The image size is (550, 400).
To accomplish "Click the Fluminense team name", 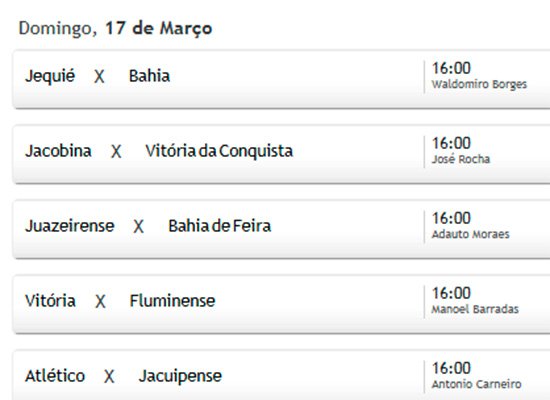I will [x=172, y=301].
